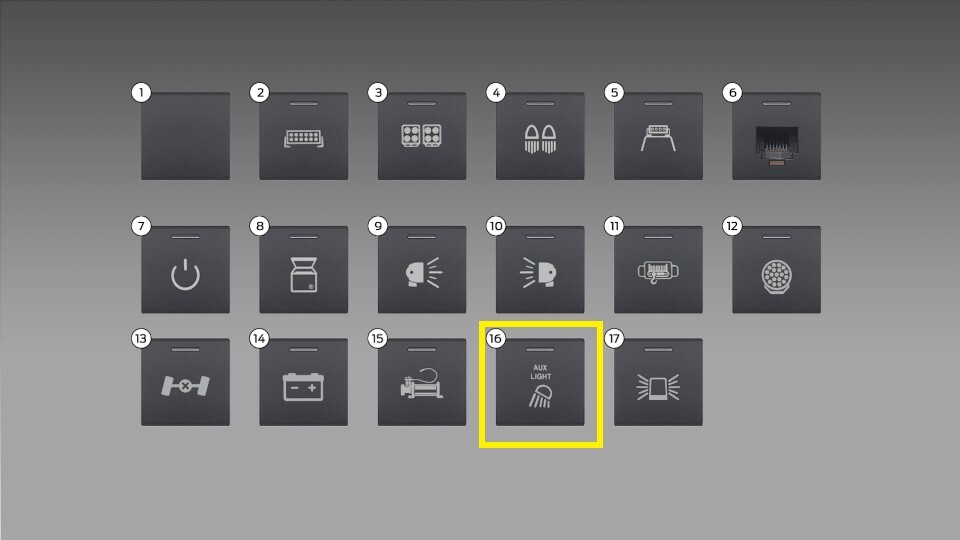Screen dimensions: 960x540
Task: Pick the axle differential lock switch
Action: (x=186, y=382)
